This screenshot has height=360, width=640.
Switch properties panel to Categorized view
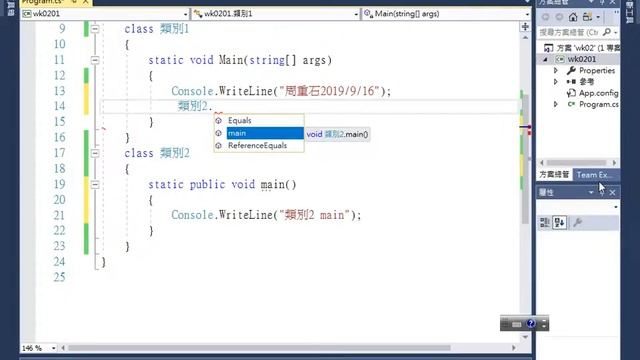(545, 222)
